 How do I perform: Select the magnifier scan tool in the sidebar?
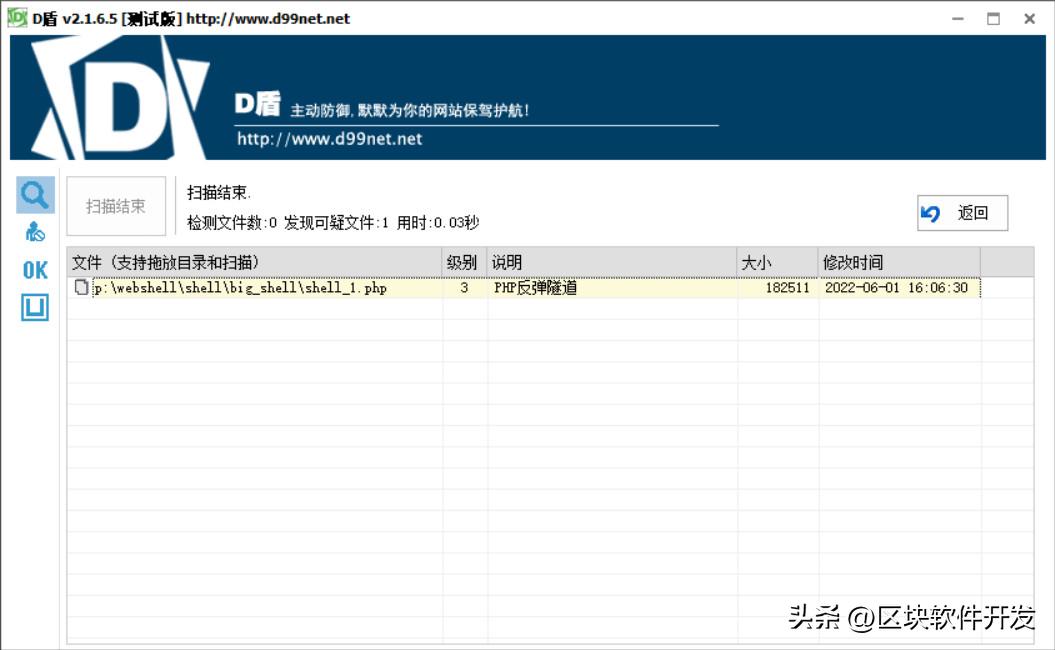[x=34, y=194]
